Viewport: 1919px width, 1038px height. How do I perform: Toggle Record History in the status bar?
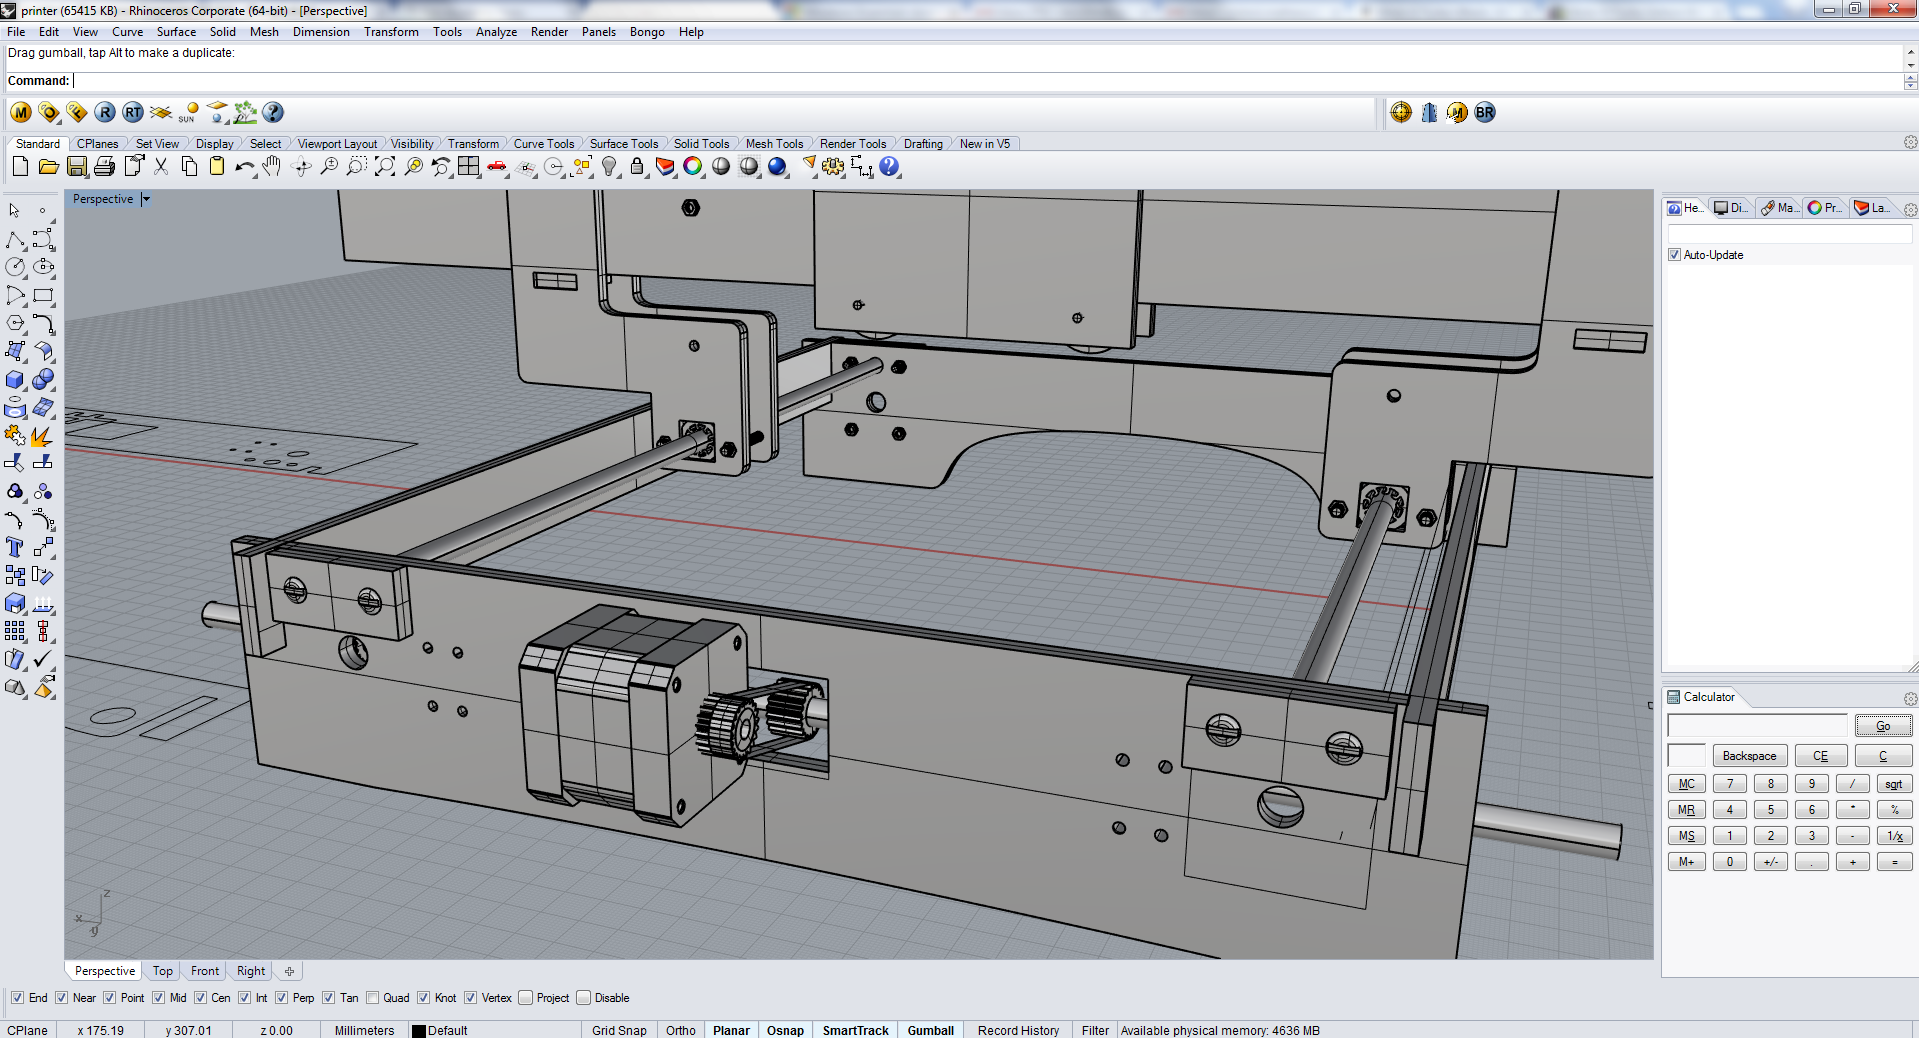click(x=1018, y=1030)
